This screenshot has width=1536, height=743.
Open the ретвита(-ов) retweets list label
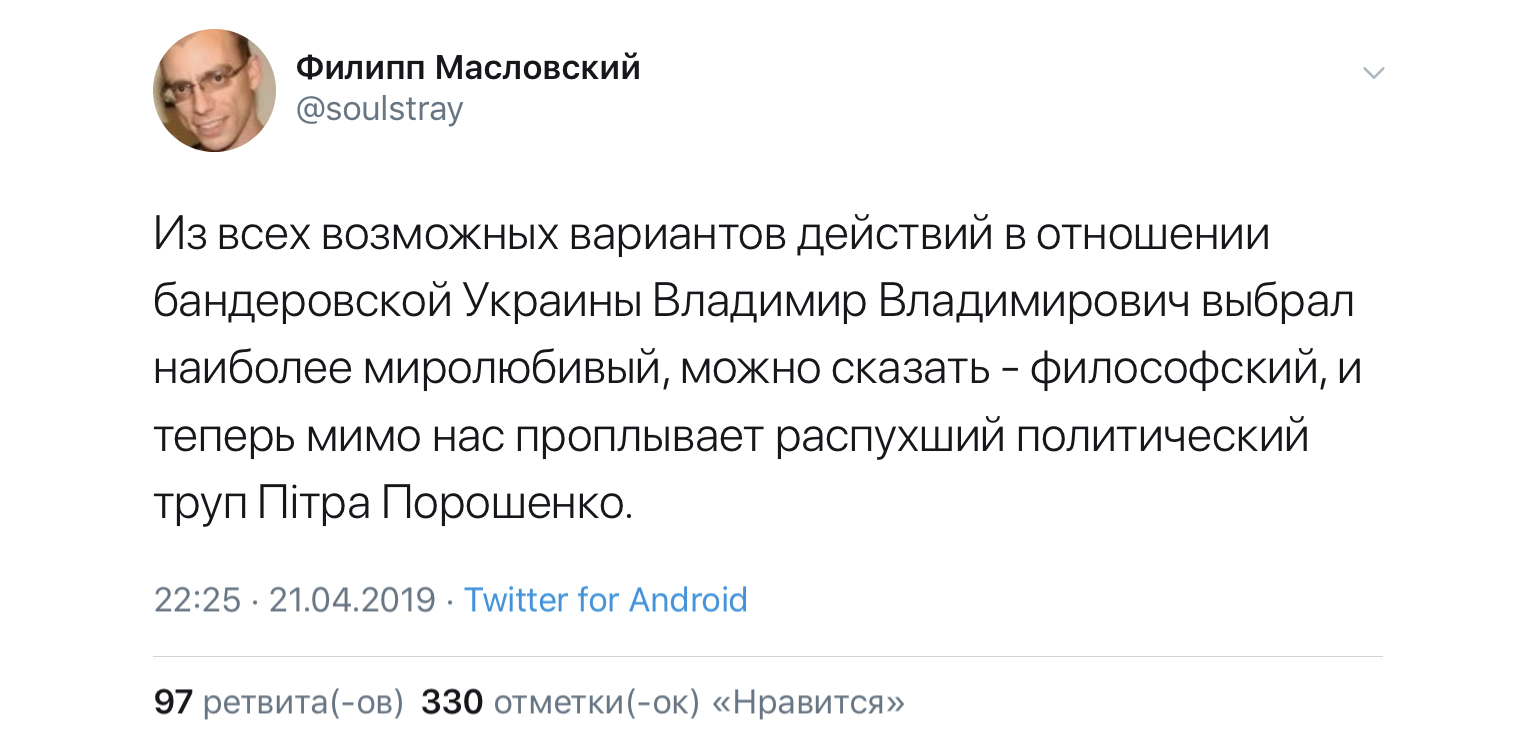(x=303, y=702)
